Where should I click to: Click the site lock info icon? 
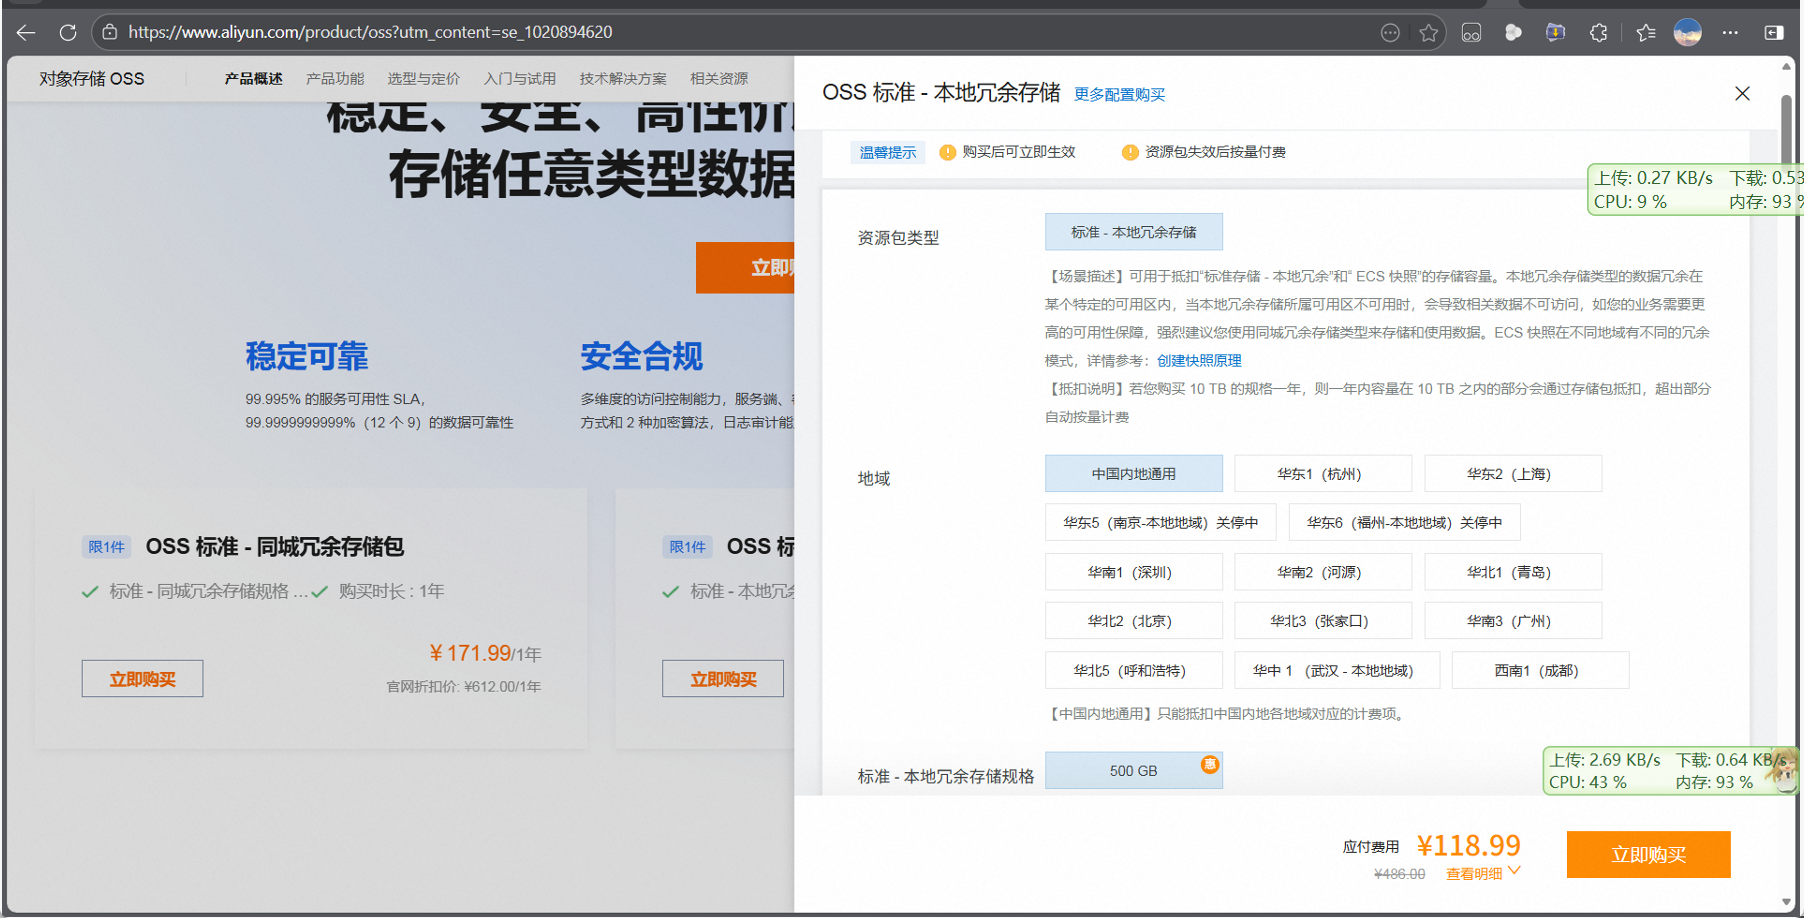pyautogui.click(x=110, y=32)
